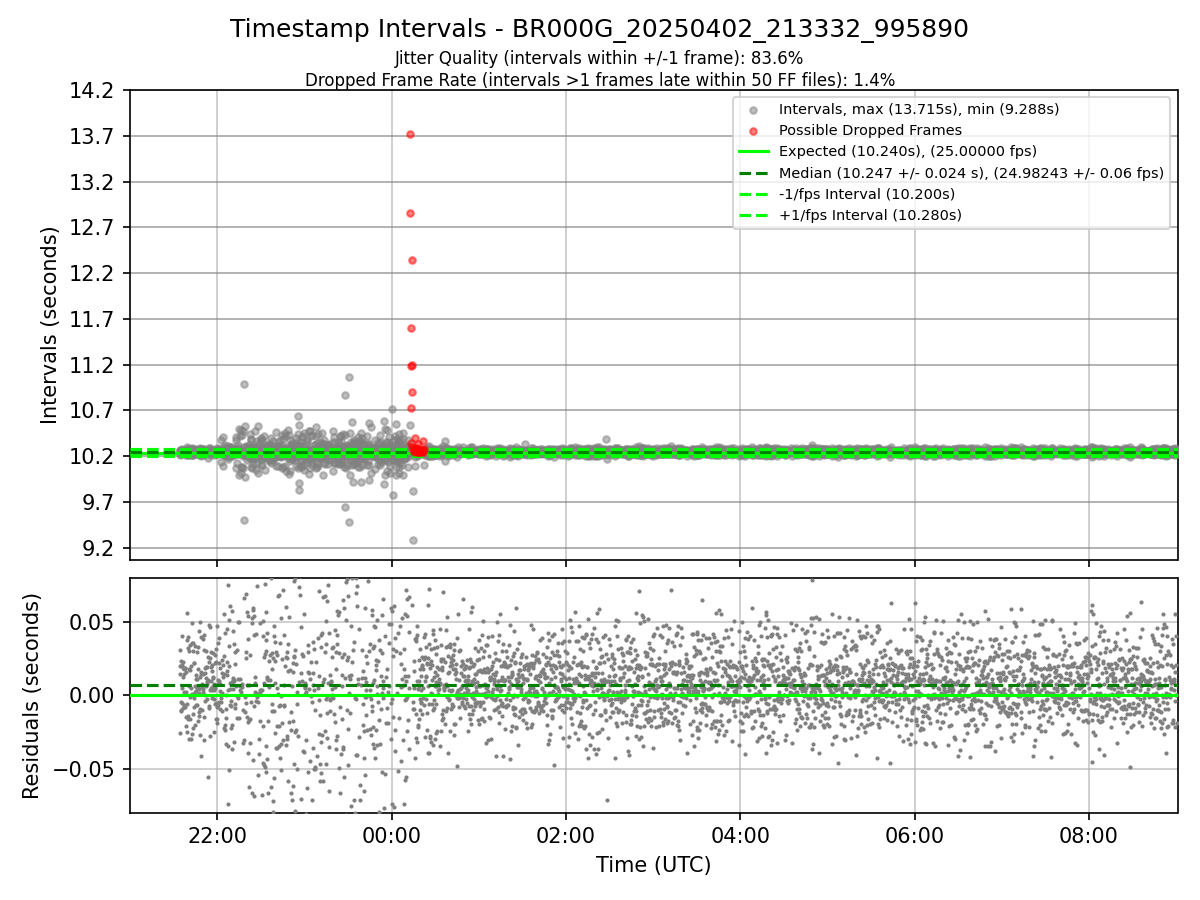Click the 12.2 y-axis tick label
This screenshot has width=1200, height=900.
click(x=91, y=273)
